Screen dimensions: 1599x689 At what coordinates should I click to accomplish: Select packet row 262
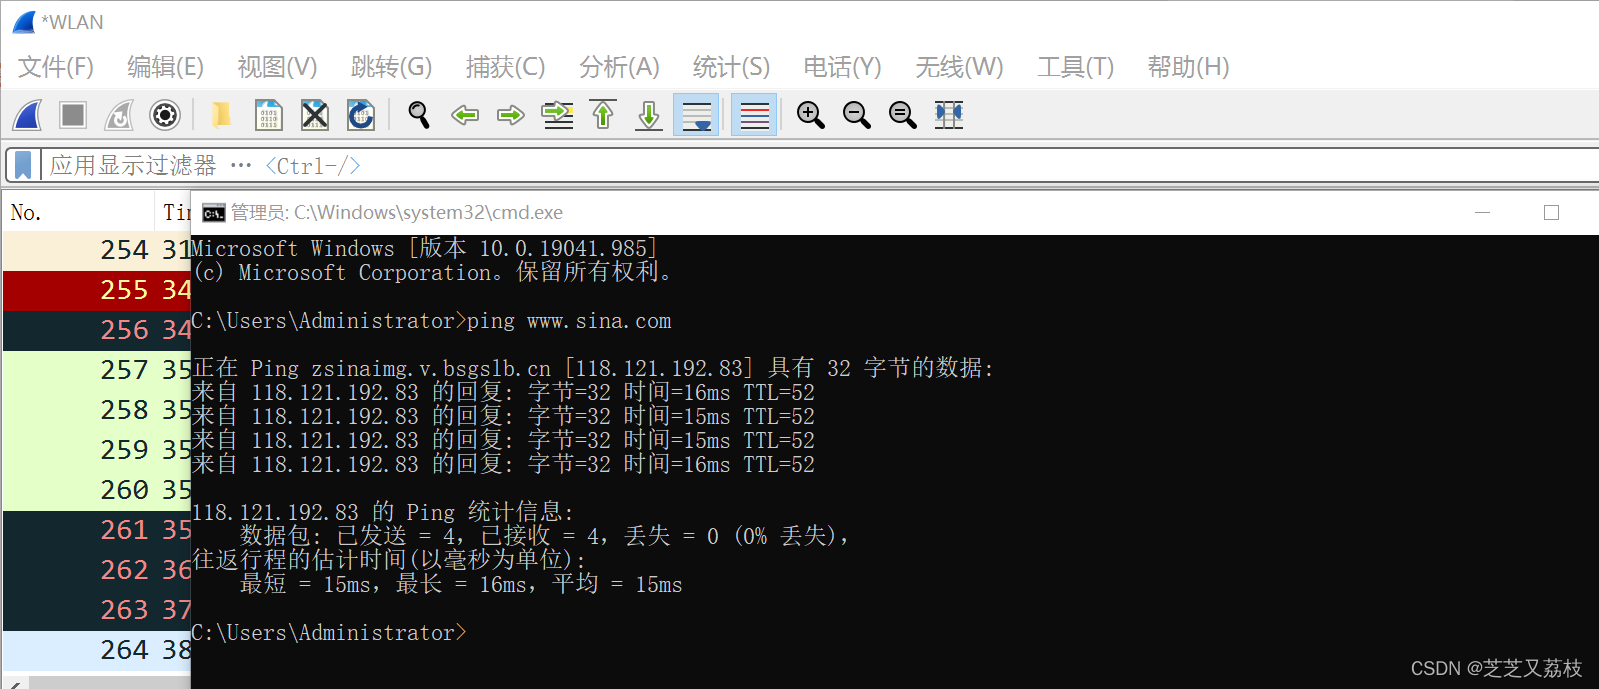[97, 570]
